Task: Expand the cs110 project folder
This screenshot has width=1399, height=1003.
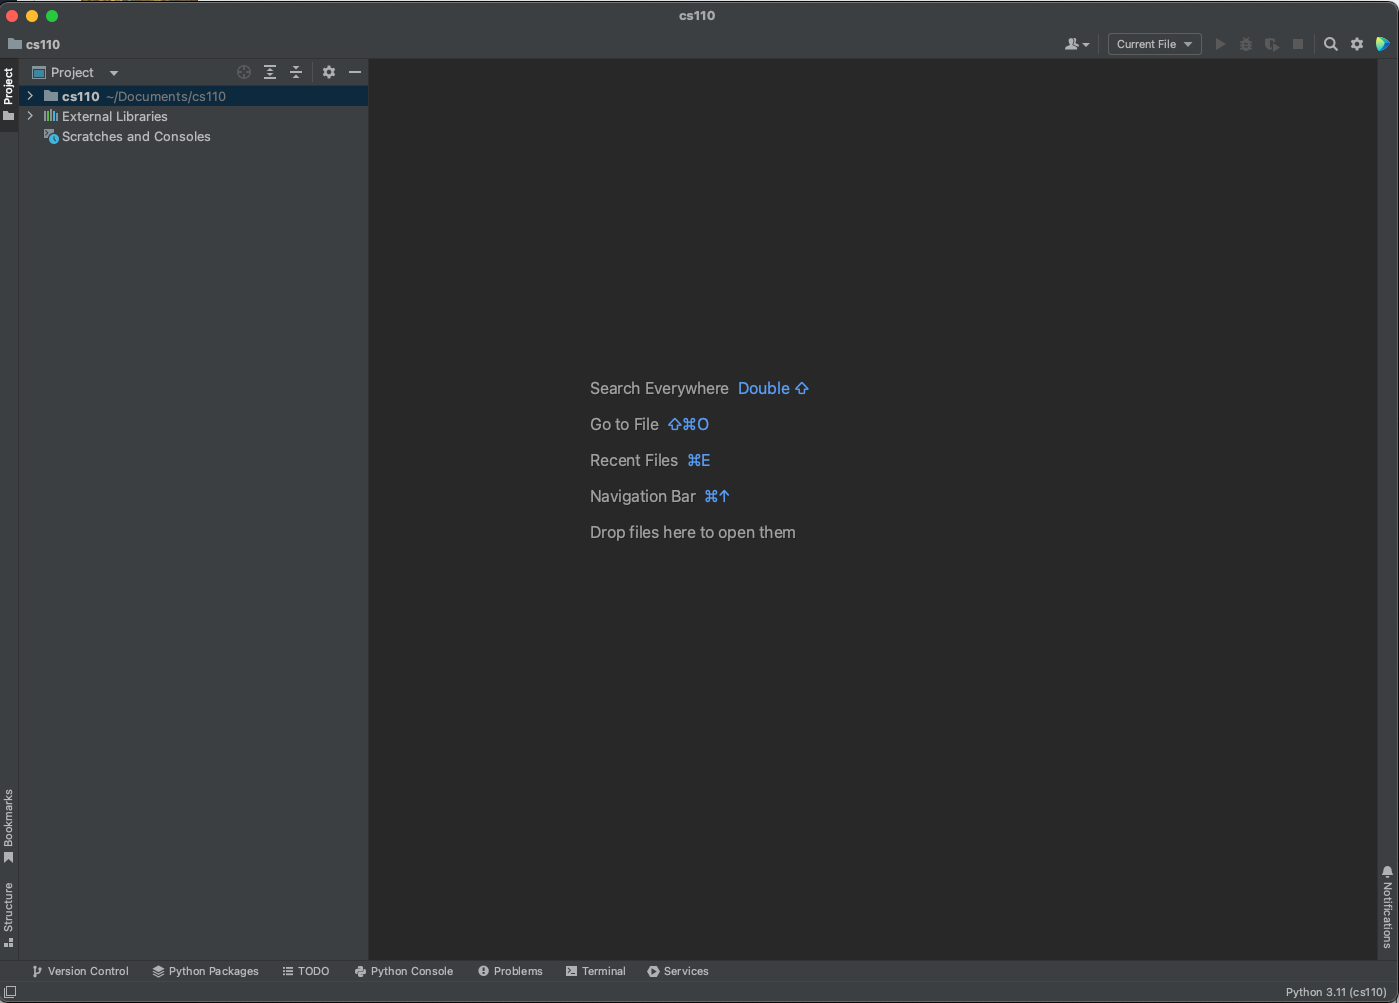Action: 29,96
